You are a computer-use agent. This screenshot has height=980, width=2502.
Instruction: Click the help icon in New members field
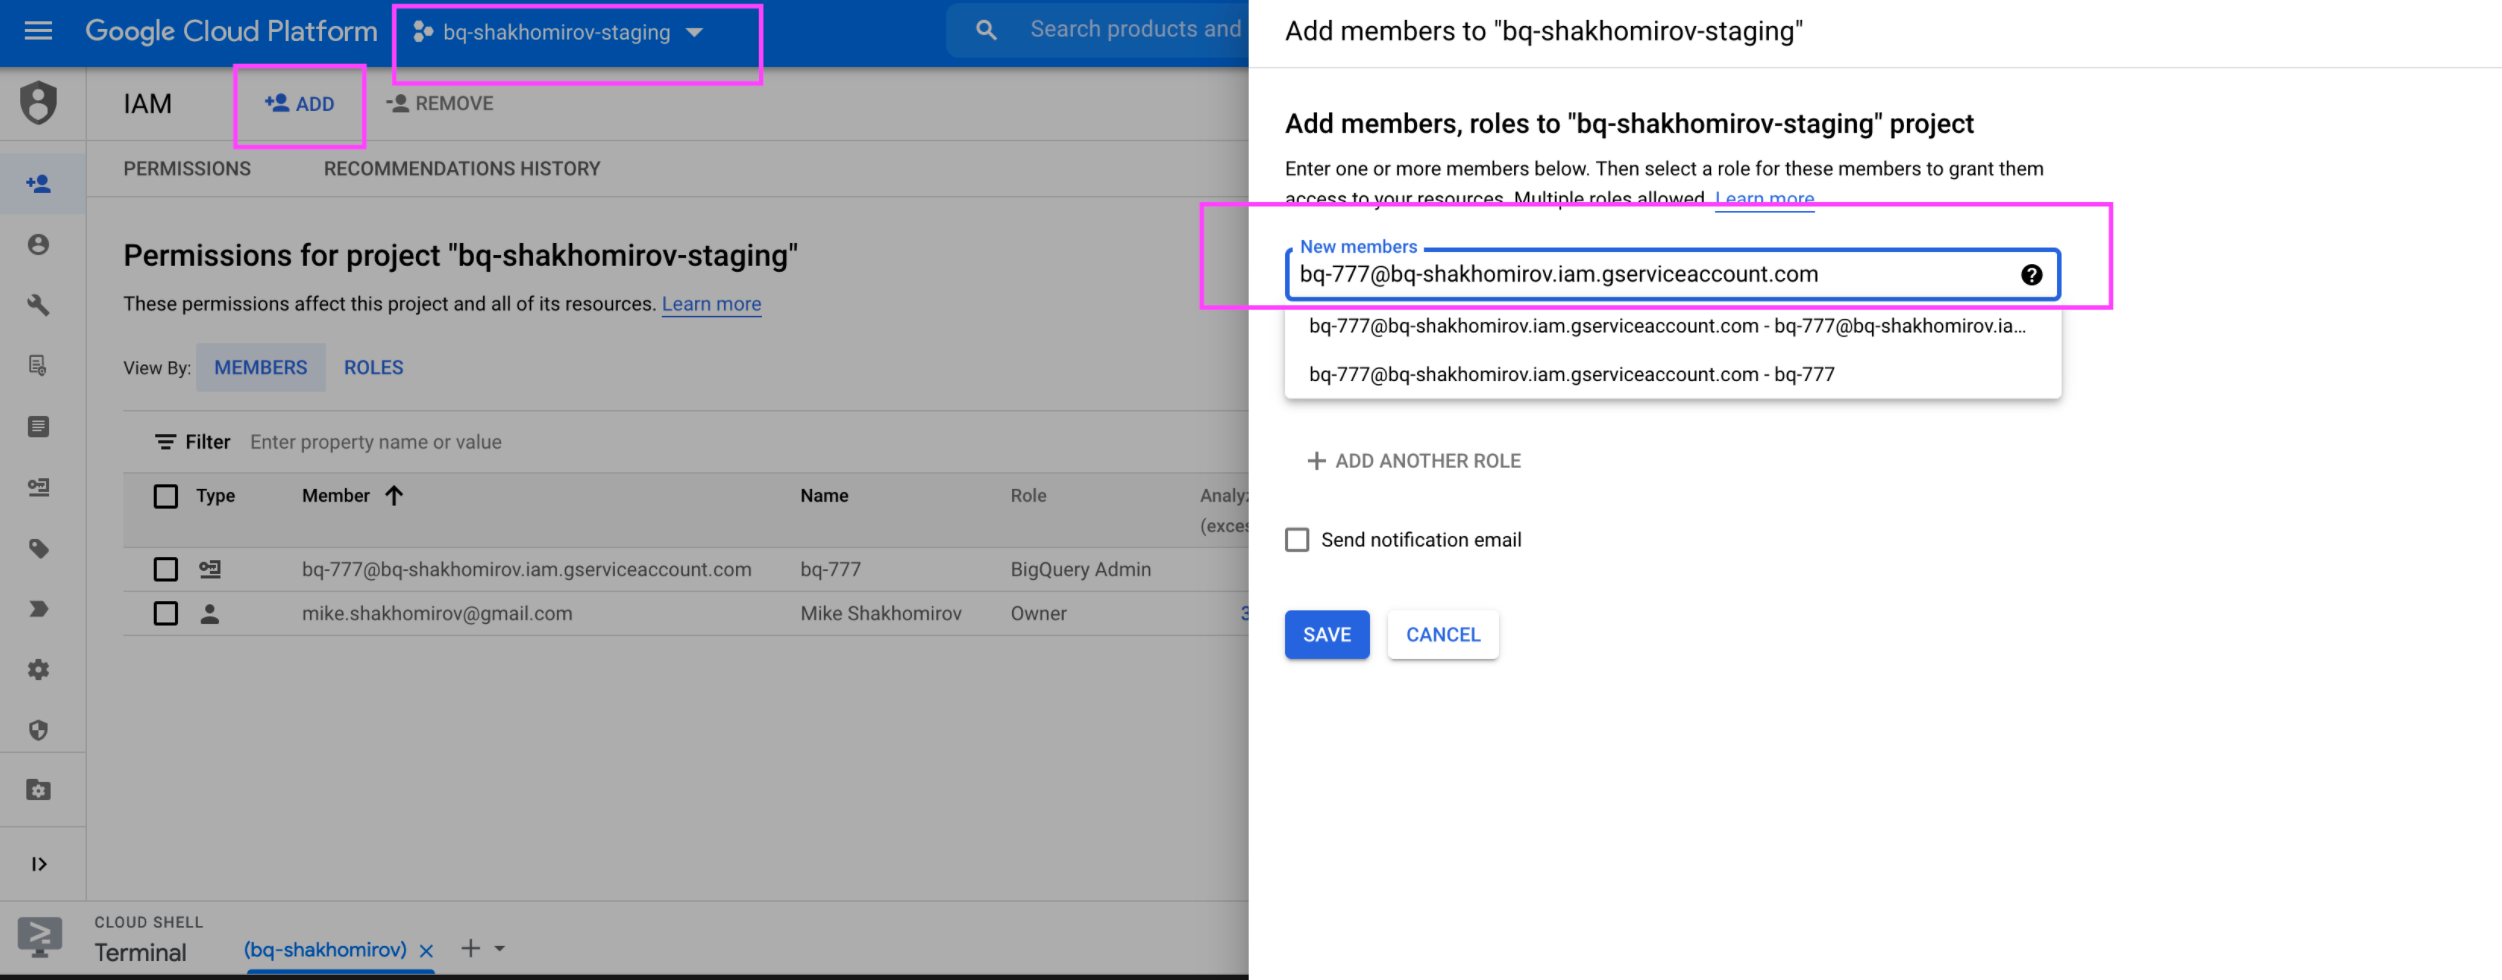2031,275
